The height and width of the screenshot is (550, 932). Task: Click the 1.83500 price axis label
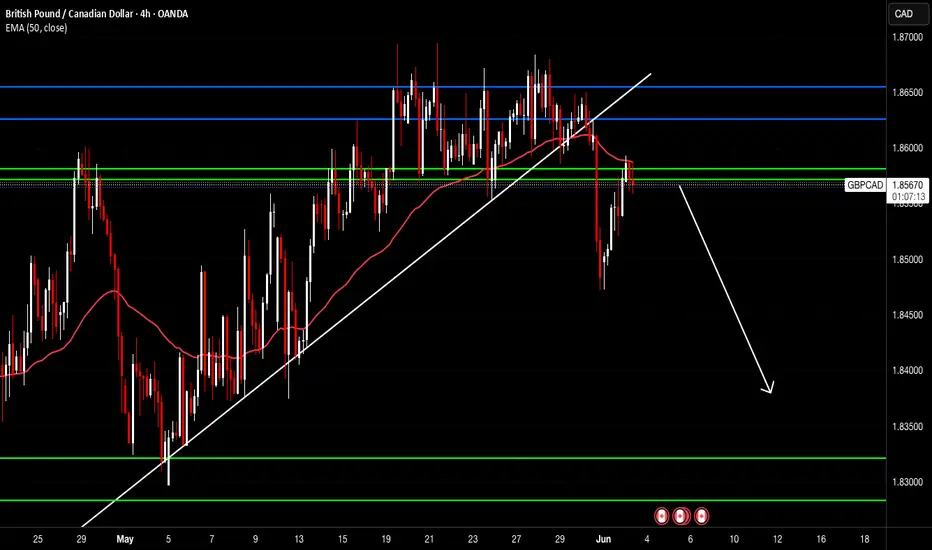point(908,427)
